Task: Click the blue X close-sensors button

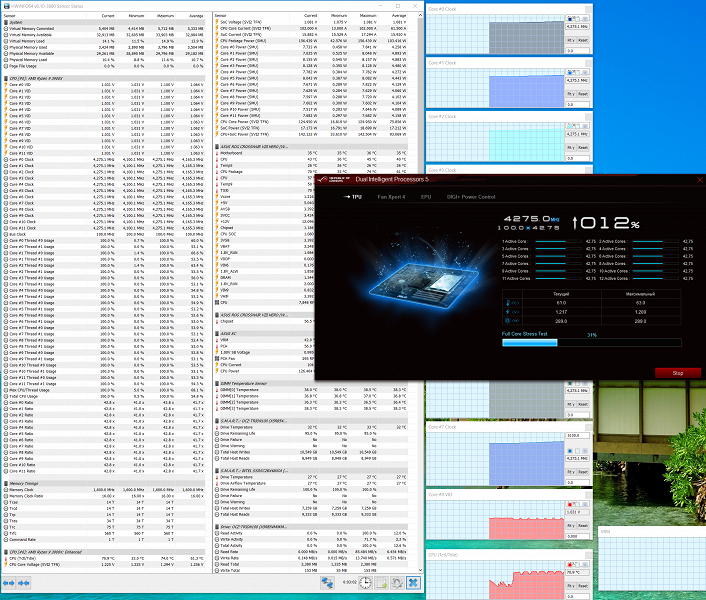Action: point(413,582)
